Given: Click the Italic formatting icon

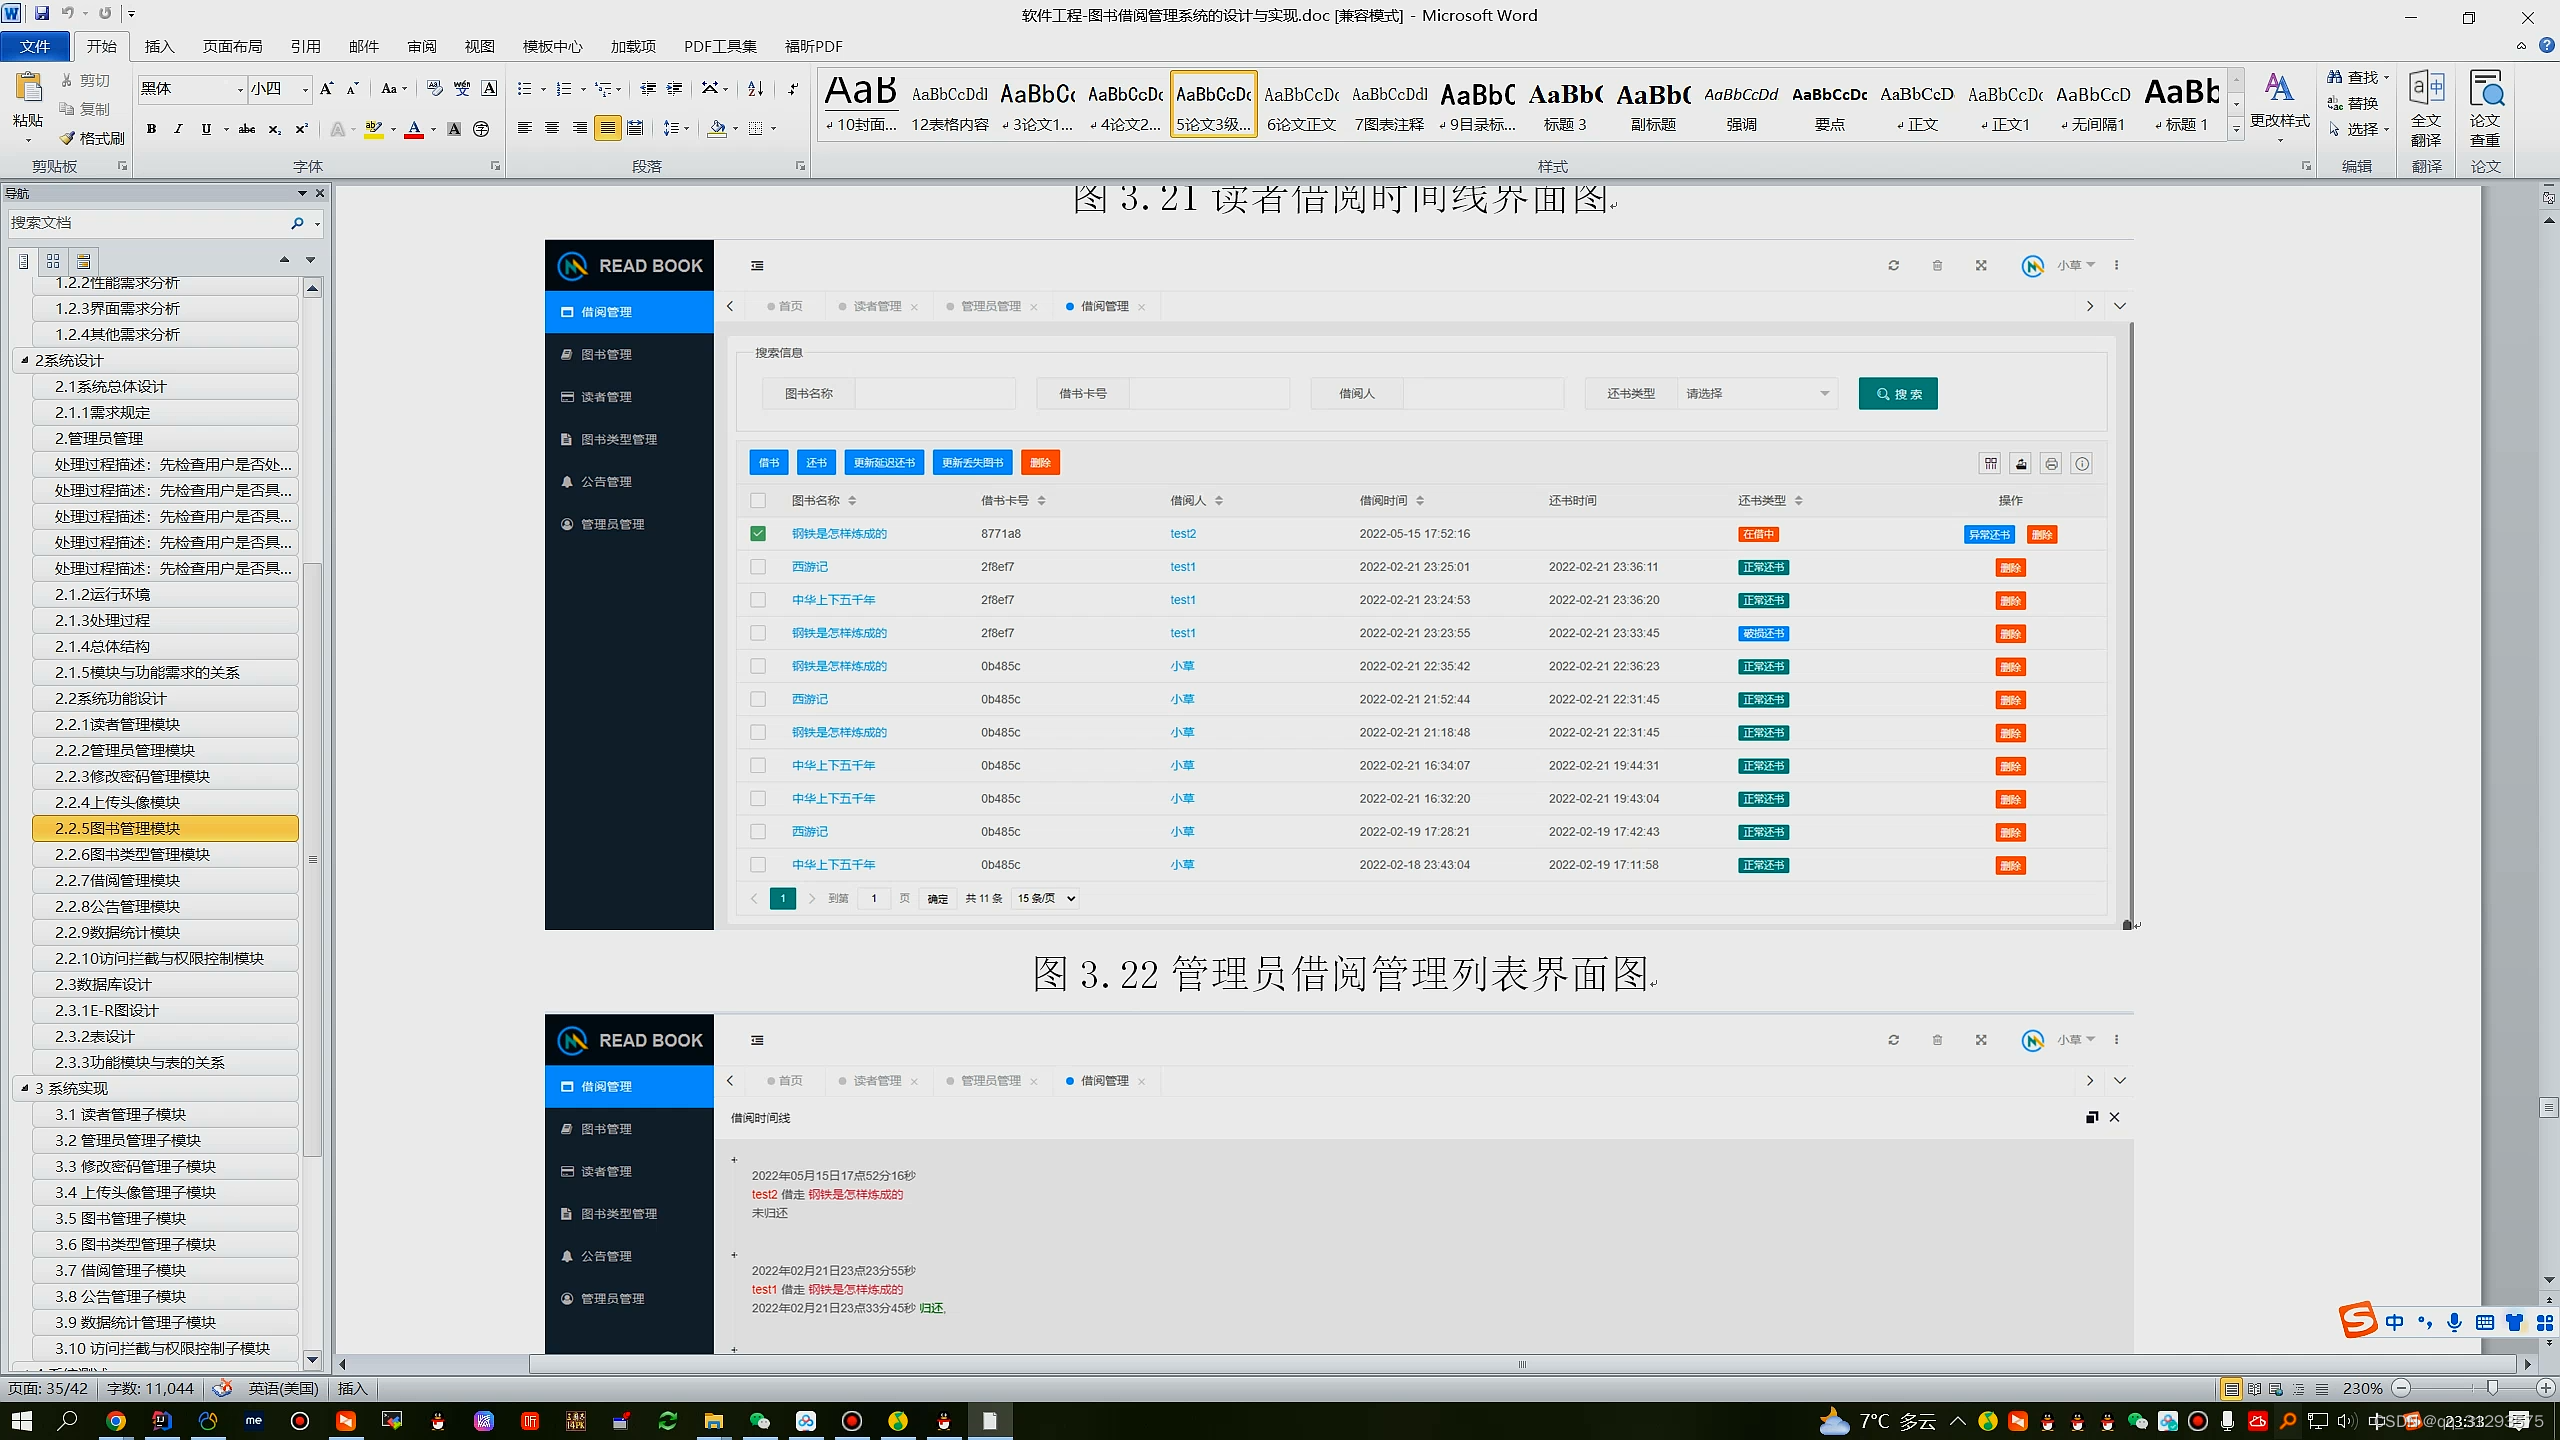Looking at the screenshot, I should [x=178, y=129].
